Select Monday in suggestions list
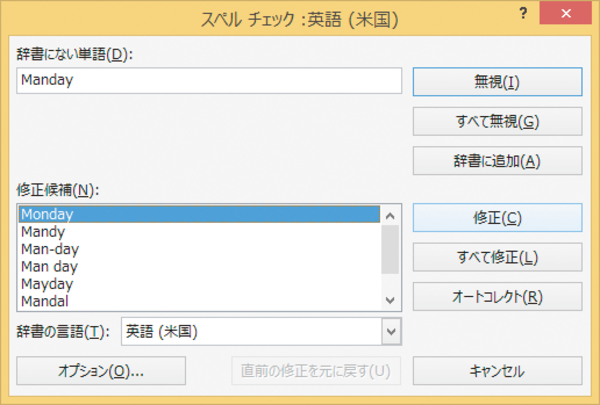 199,214
